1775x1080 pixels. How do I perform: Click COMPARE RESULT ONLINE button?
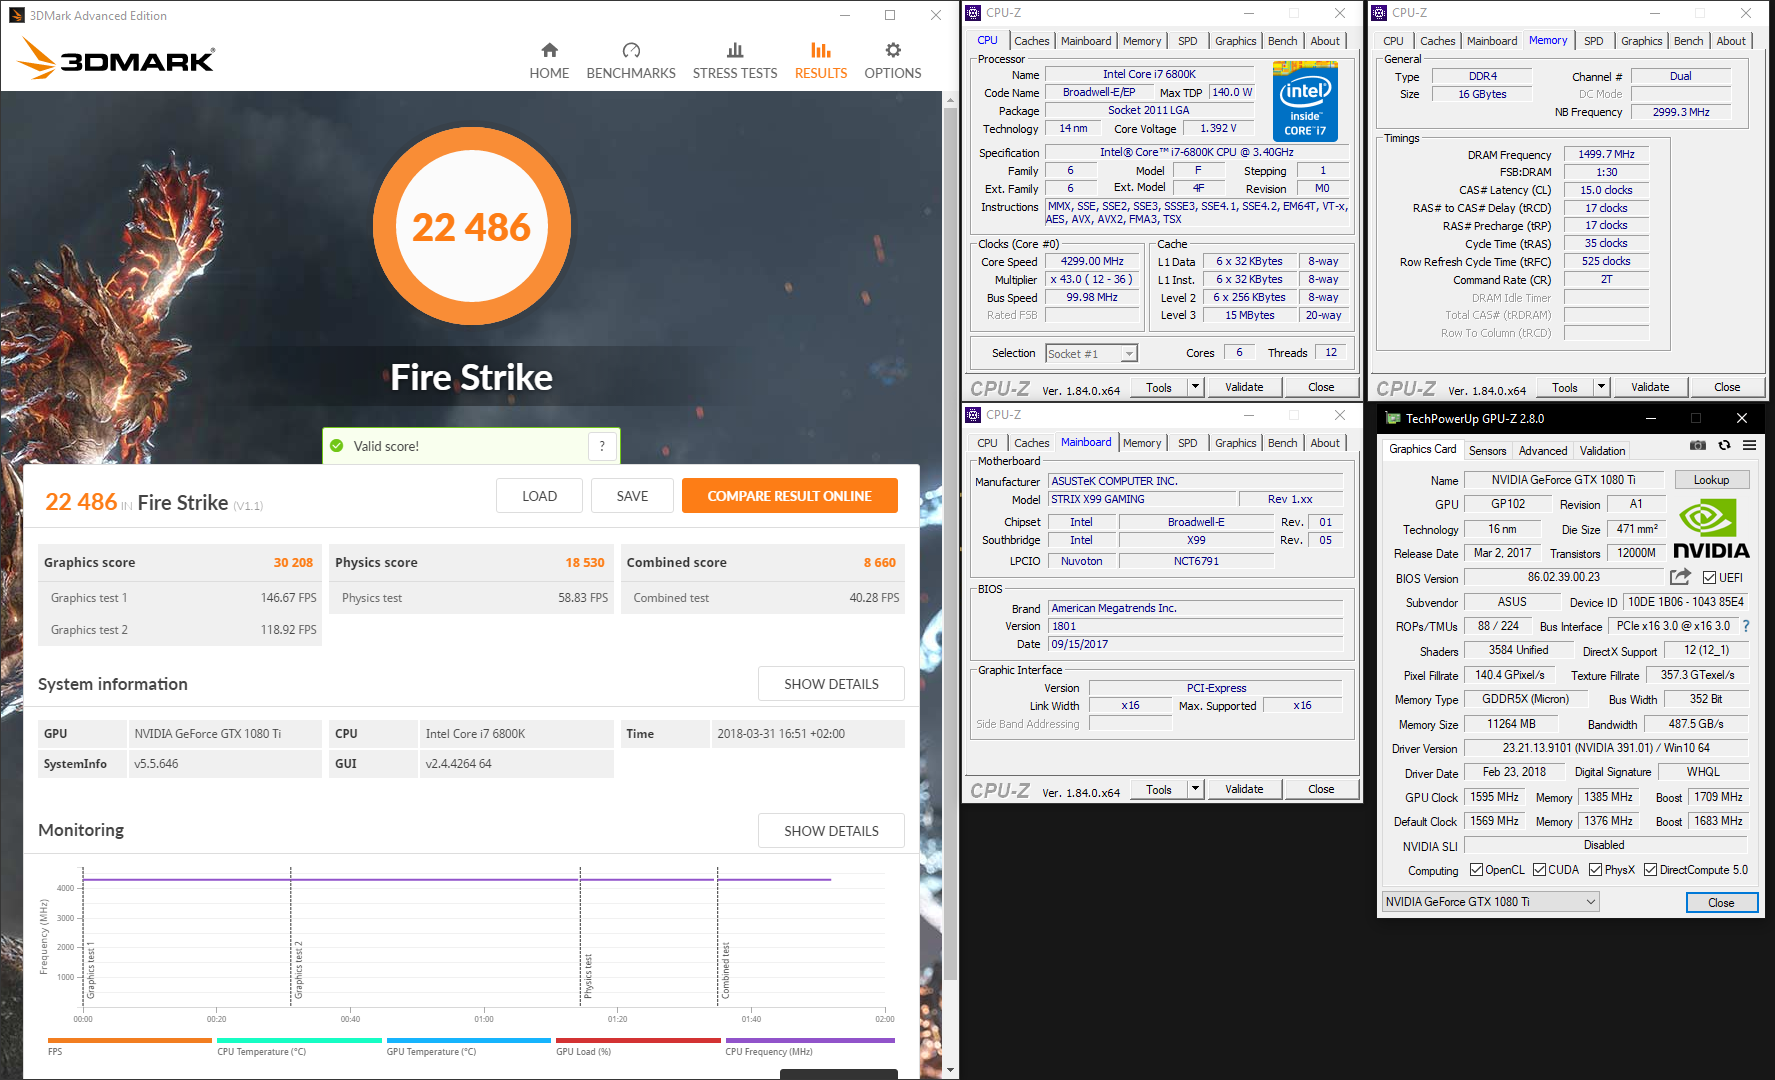point(789,496)
